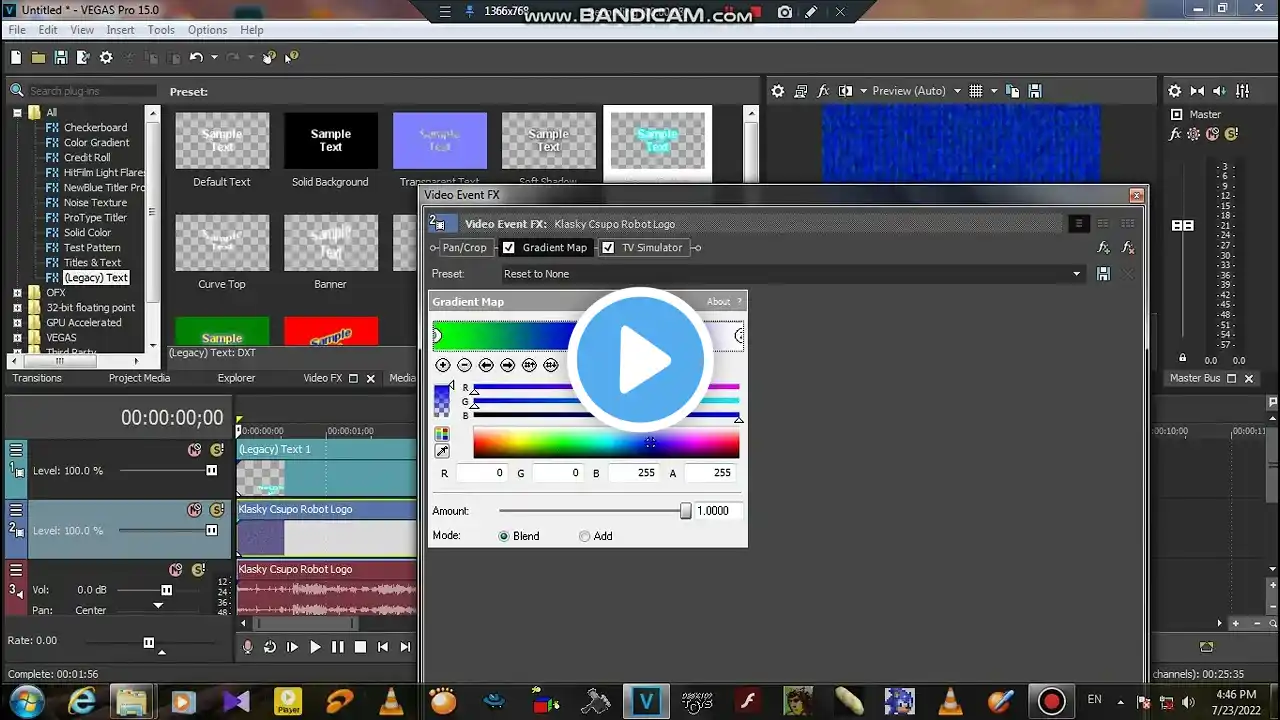The height and width of the screenshot is (720, 1280).
Task: Select the Solid Background preset thumbnail
Action: (x=330, y=141)
